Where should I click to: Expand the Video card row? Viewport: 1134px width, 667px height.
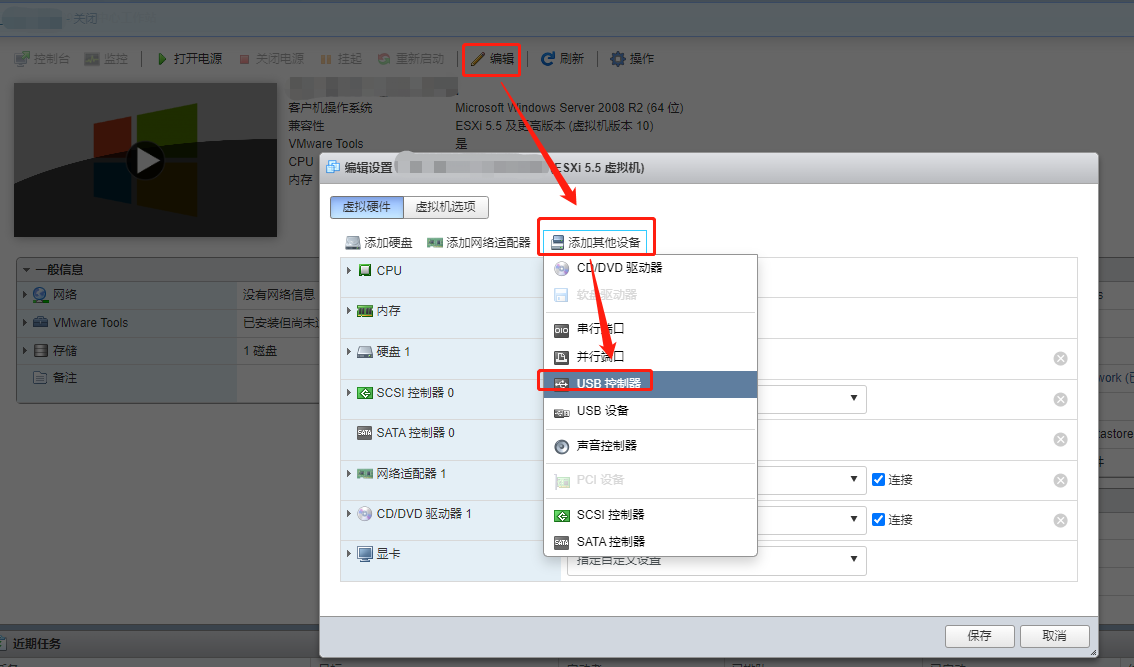(349, 553)
